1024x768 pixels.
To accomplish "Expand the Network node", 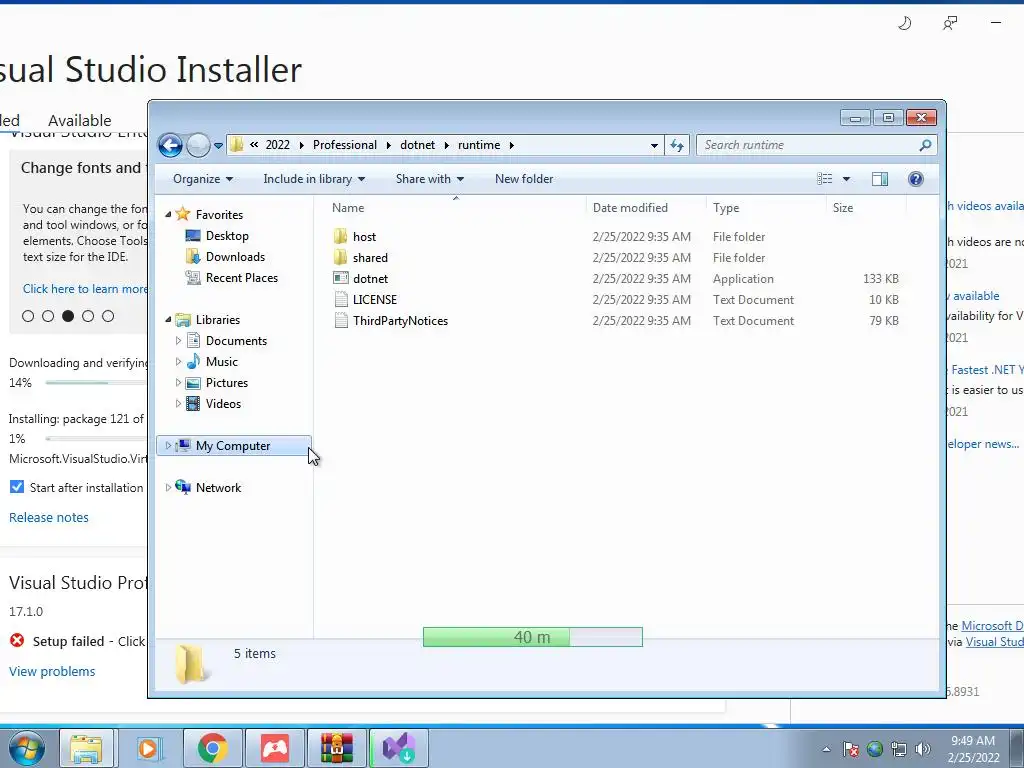I will [x=168, y=487].
